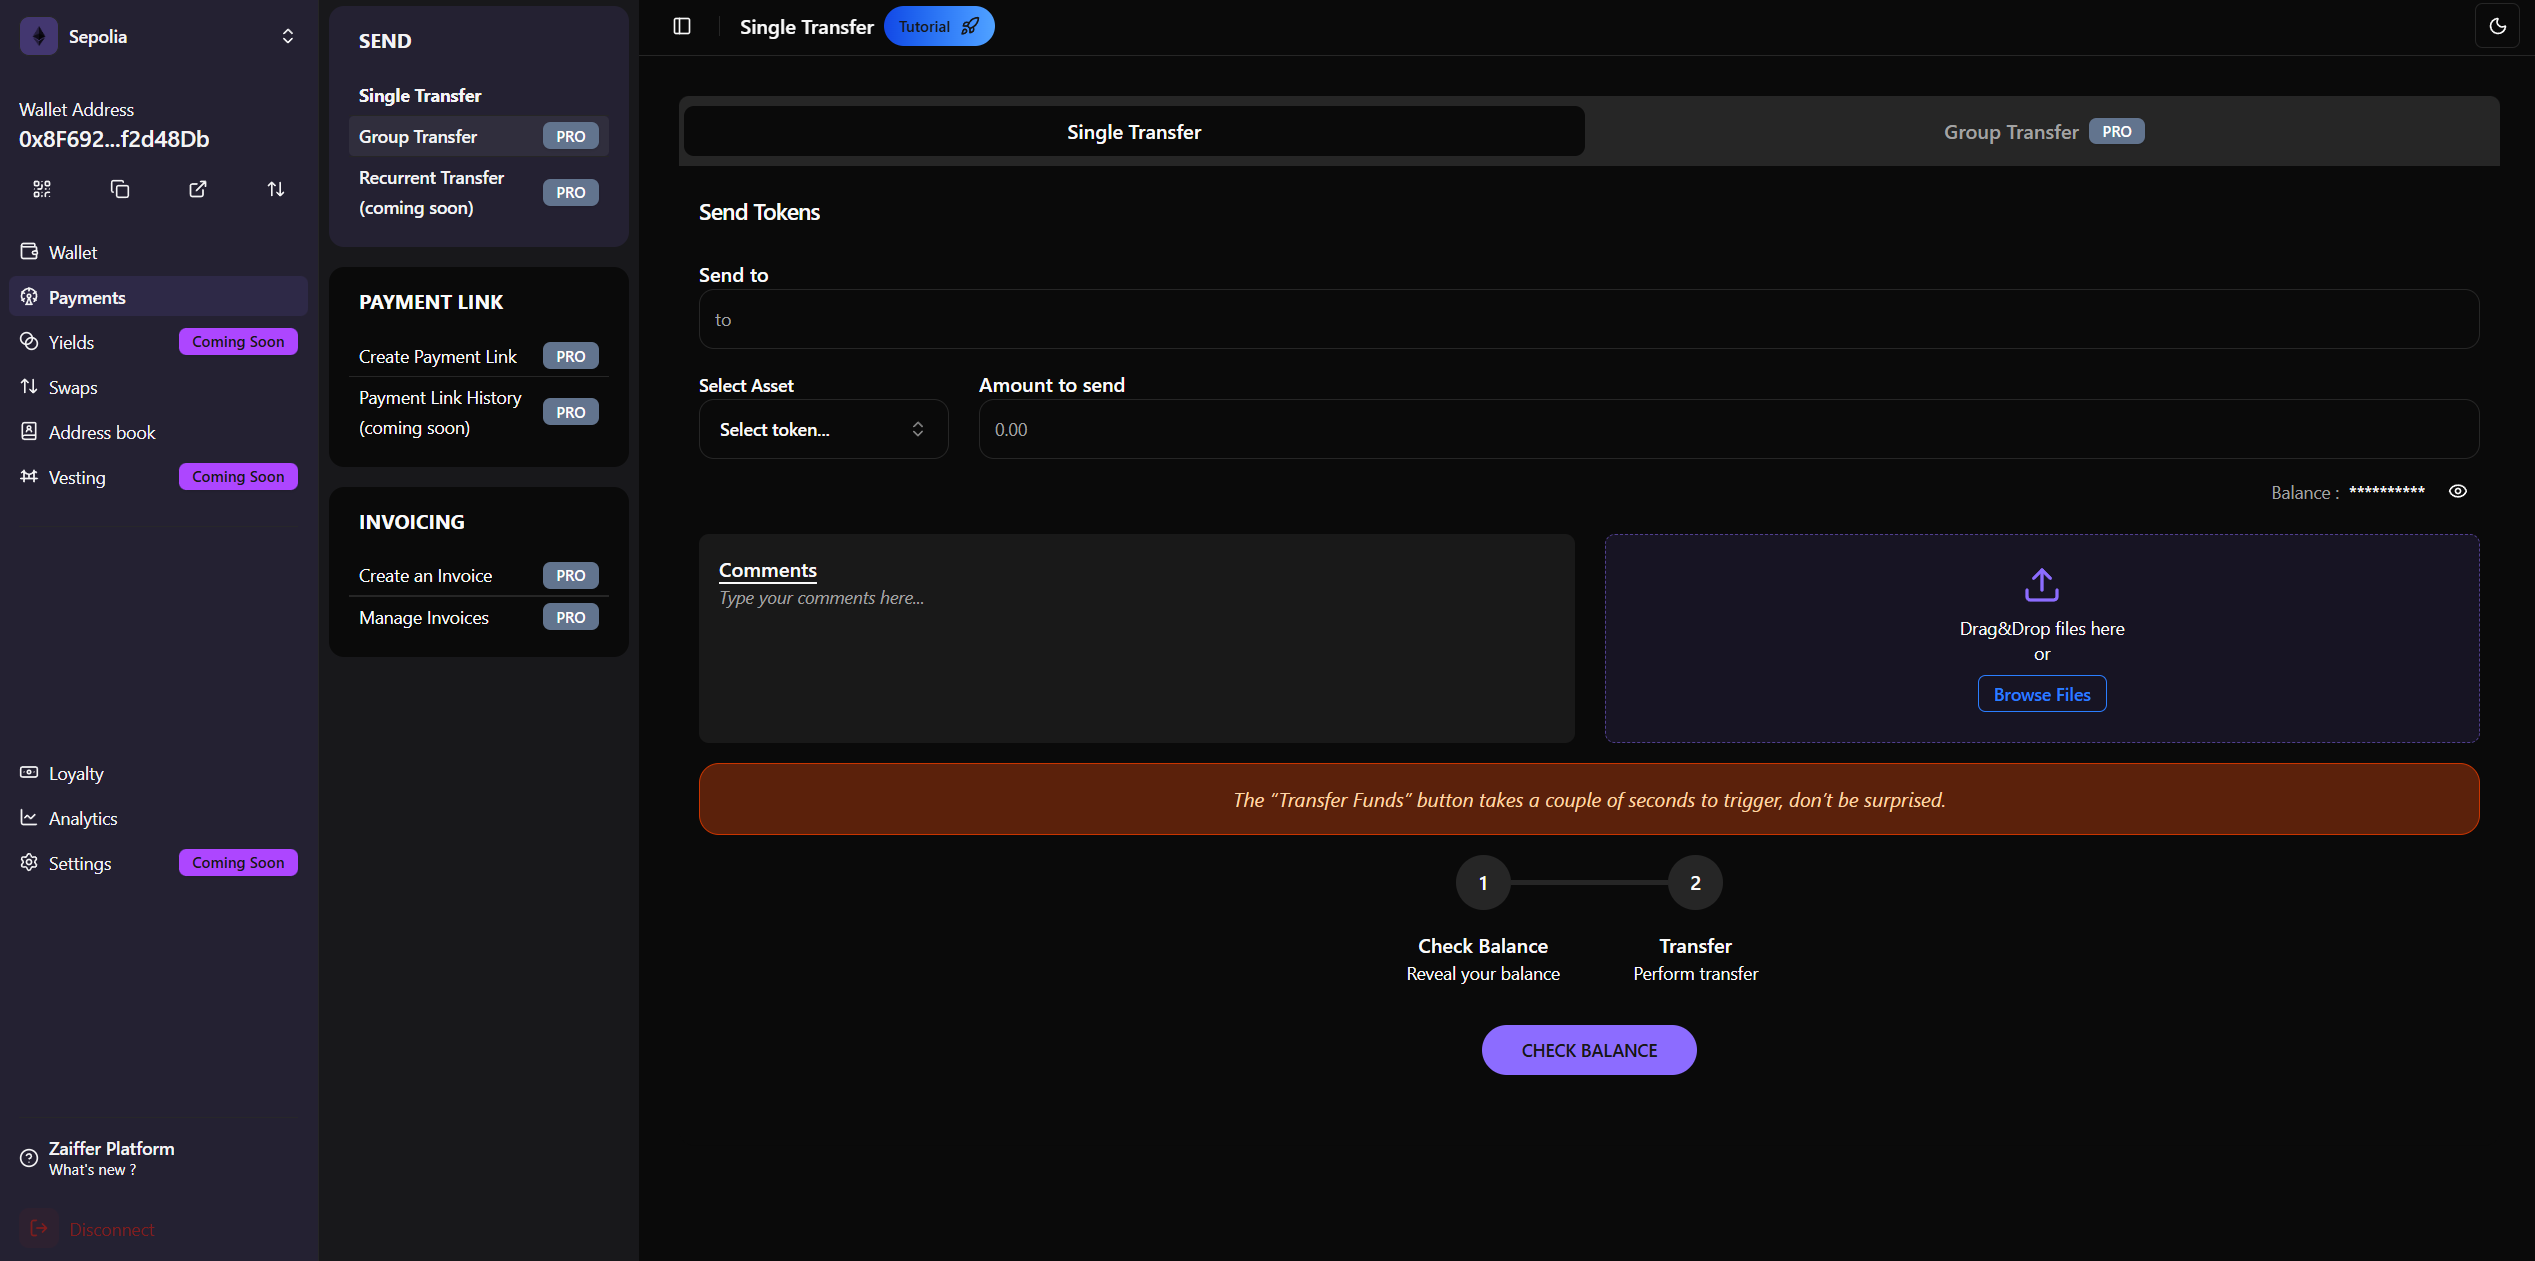Click step 2 Transfer progress marker
2535x1261 pixels.
coord(1695,883)
